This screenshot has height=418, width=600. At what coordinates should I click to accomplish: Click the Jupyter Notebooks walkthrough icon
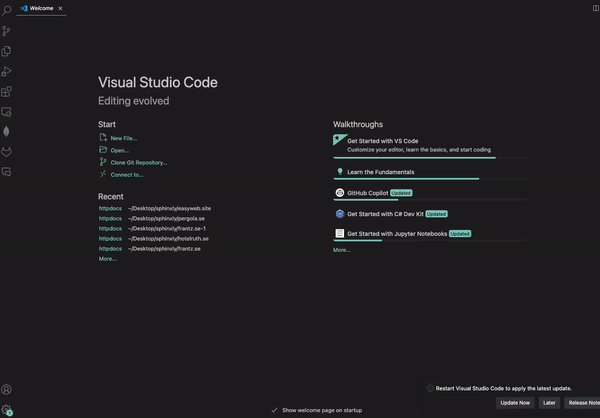tap(340, 233)
